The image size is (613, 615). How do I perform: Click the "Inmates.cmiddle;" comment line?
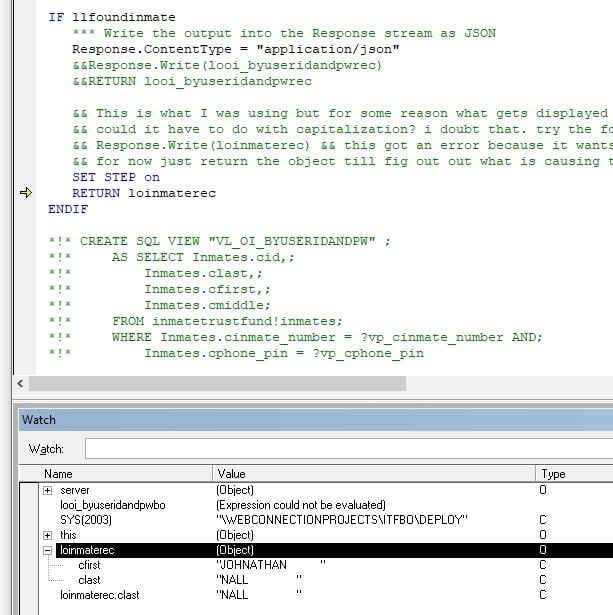(x=159, y=305)
